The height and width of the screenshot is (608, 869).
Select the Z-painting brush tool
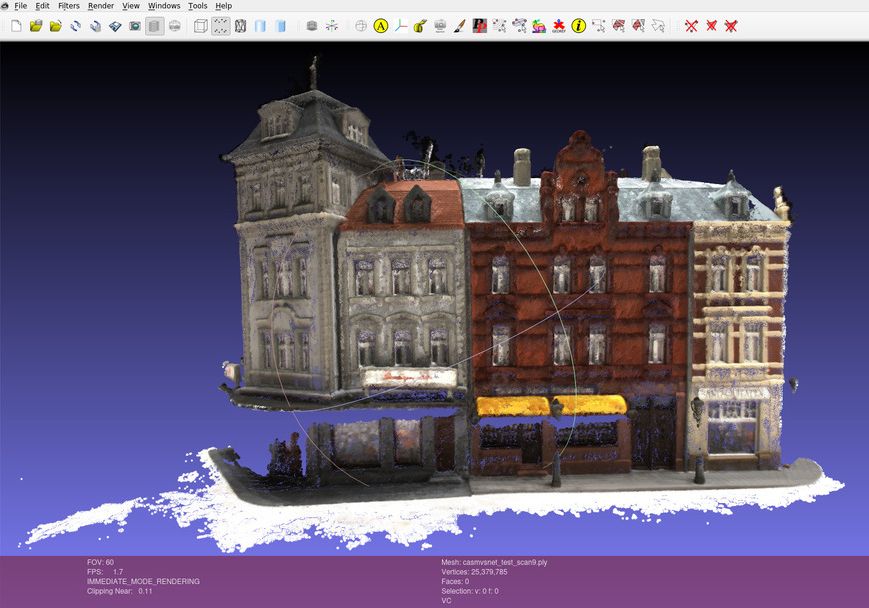(459, 25)
